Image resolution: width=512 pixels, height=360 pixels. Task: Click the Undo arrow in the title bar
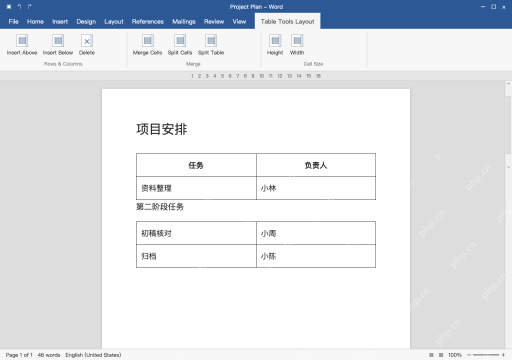[19, 7]
